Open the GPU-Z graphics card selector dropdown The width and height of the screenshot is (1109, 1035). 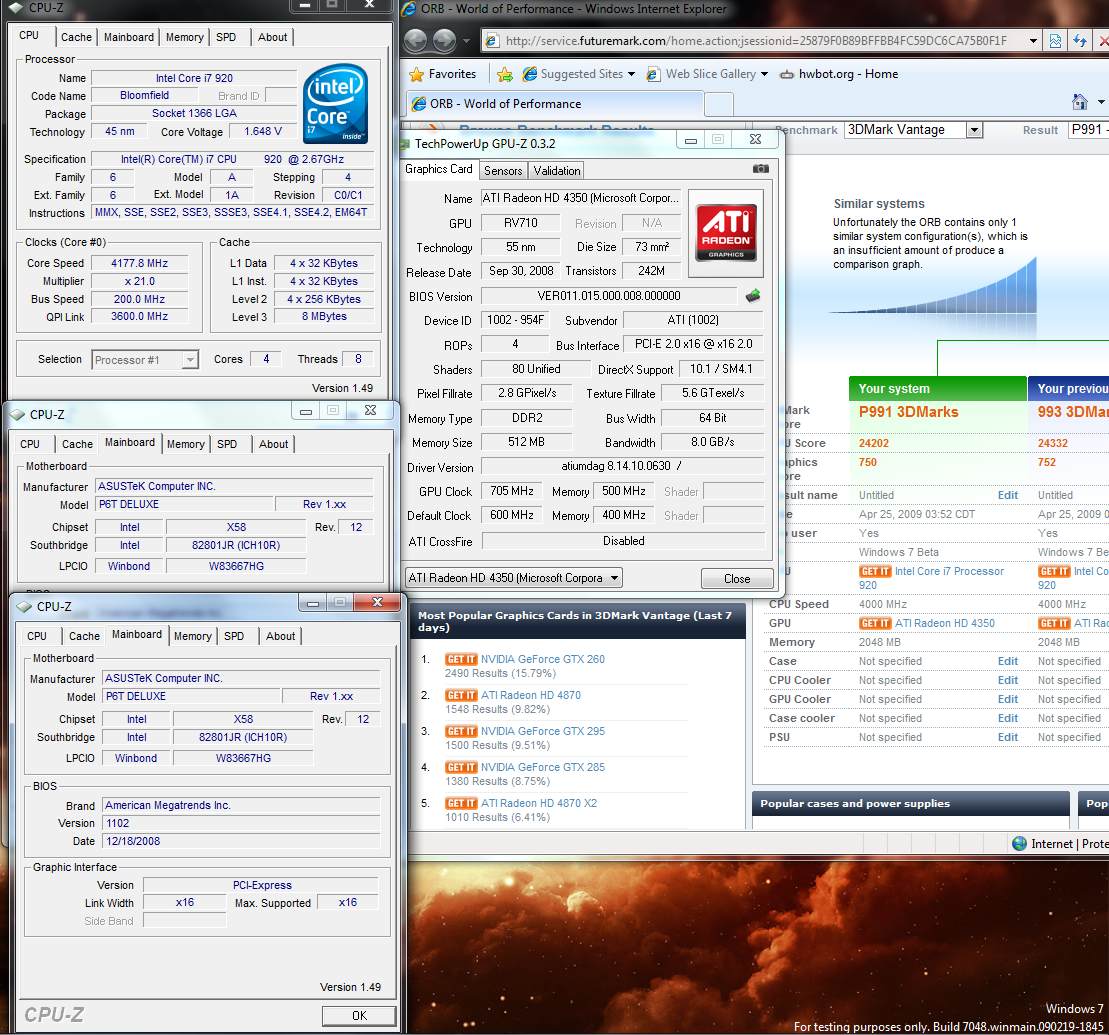(x=615, y=578)
